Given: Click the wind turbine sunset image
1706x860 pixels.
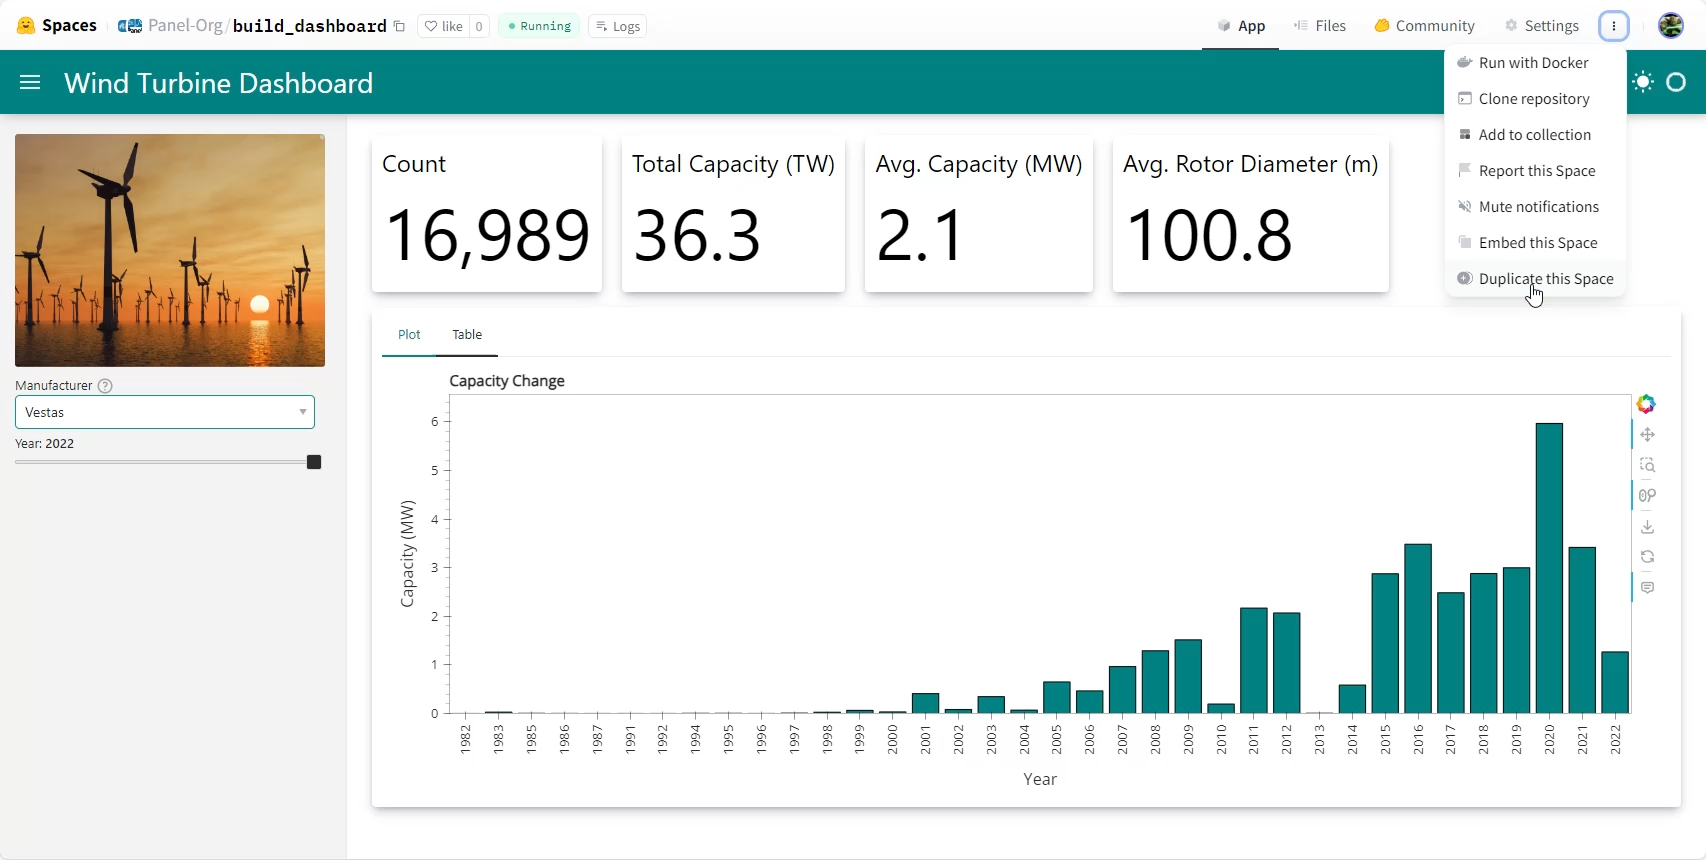Looking at the screenshot, I should [x=170, y=250].
